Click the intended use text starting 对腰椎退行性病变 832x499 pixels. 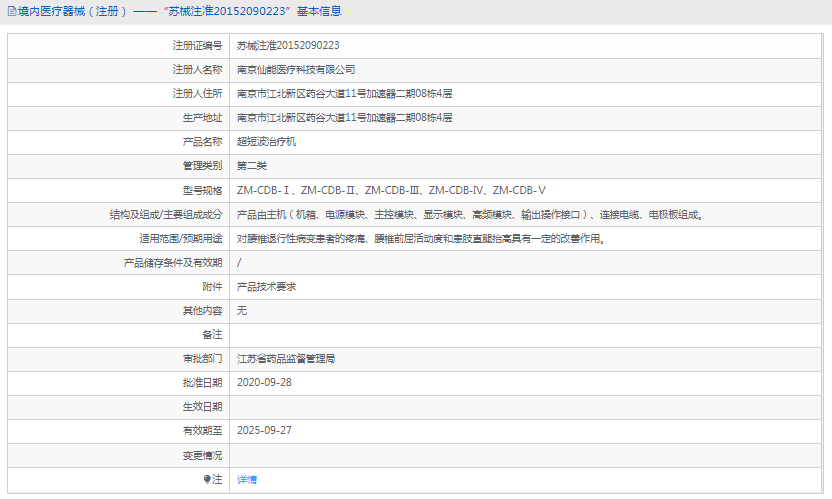pyautogui.click(x=421, y=239)
